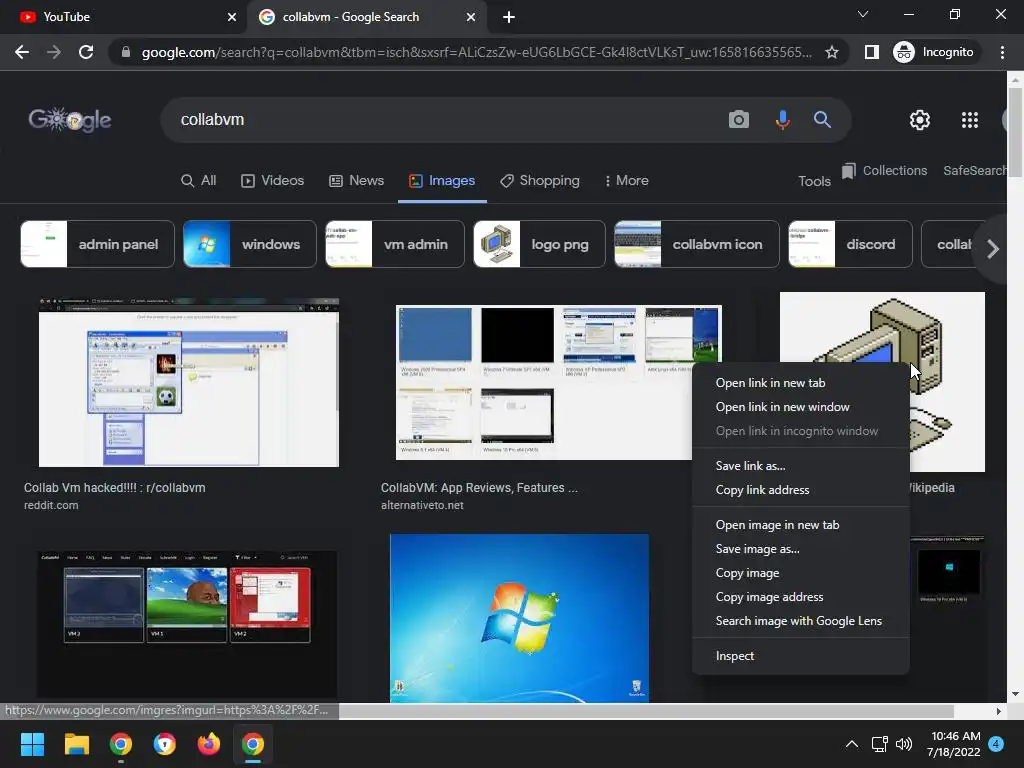Open the CollabVM App Reviews thumbnail

point(543,383)
